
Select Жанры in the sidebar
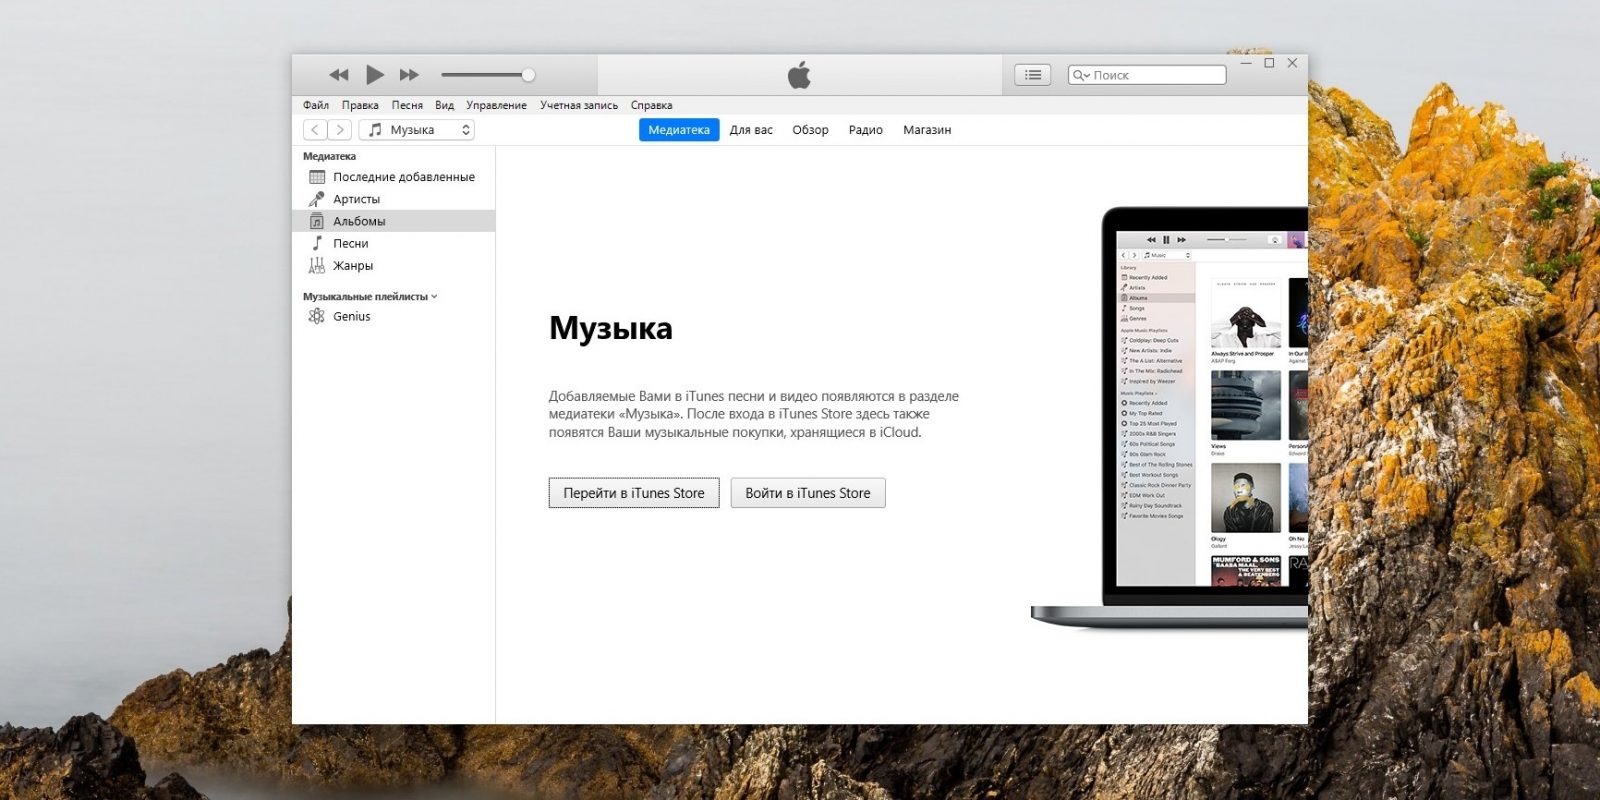393,265
